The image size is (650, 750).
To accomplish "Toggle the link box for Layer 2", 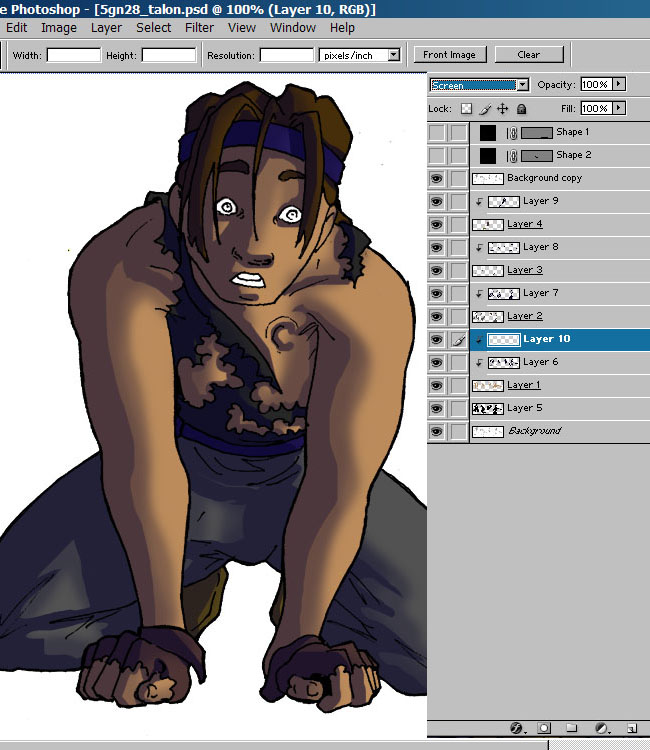I will tap(459, 317).
